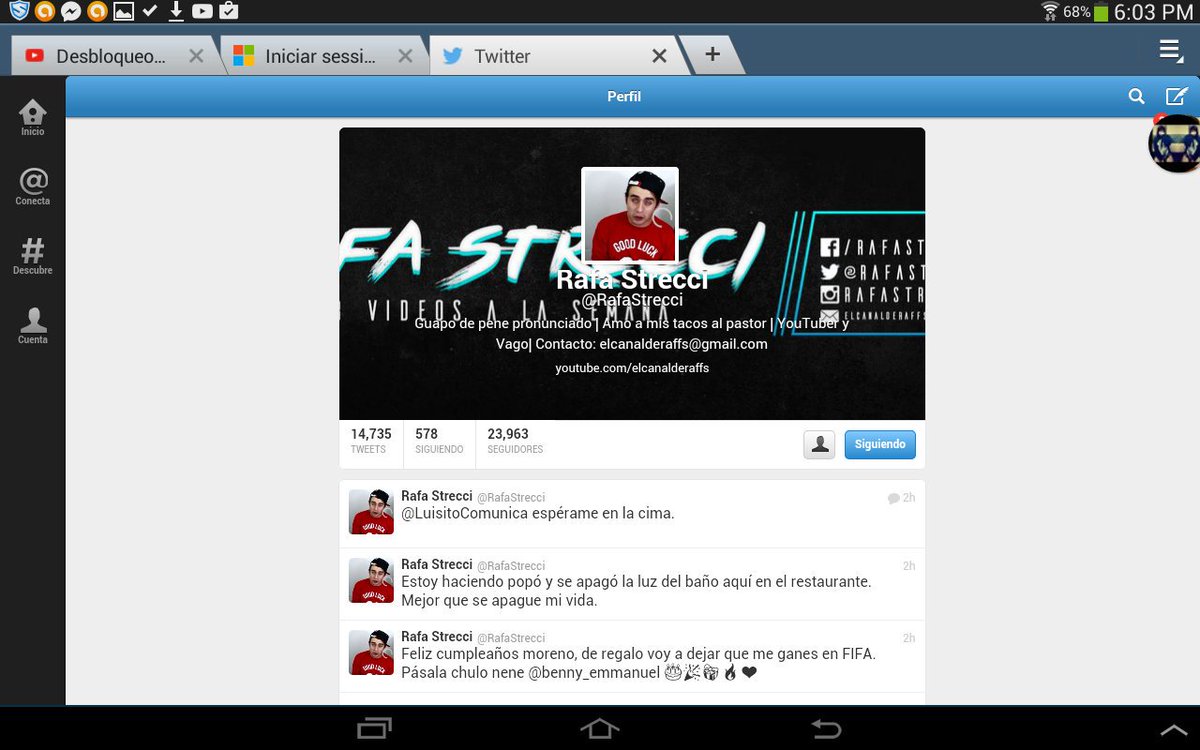
Task: Tap the picture notification icon in status bar
Action: [x=123, y=12]
